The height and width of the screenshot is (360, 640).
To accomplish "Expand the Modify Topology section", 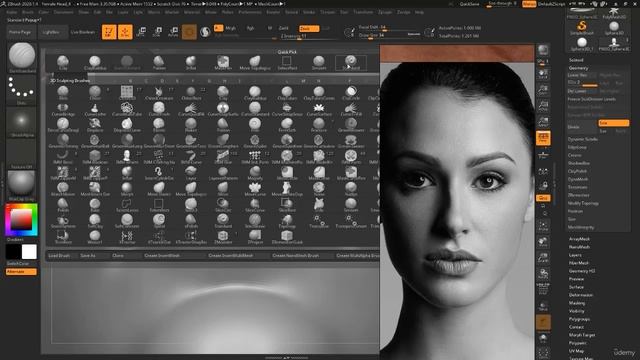I will (x=583, y=203).
